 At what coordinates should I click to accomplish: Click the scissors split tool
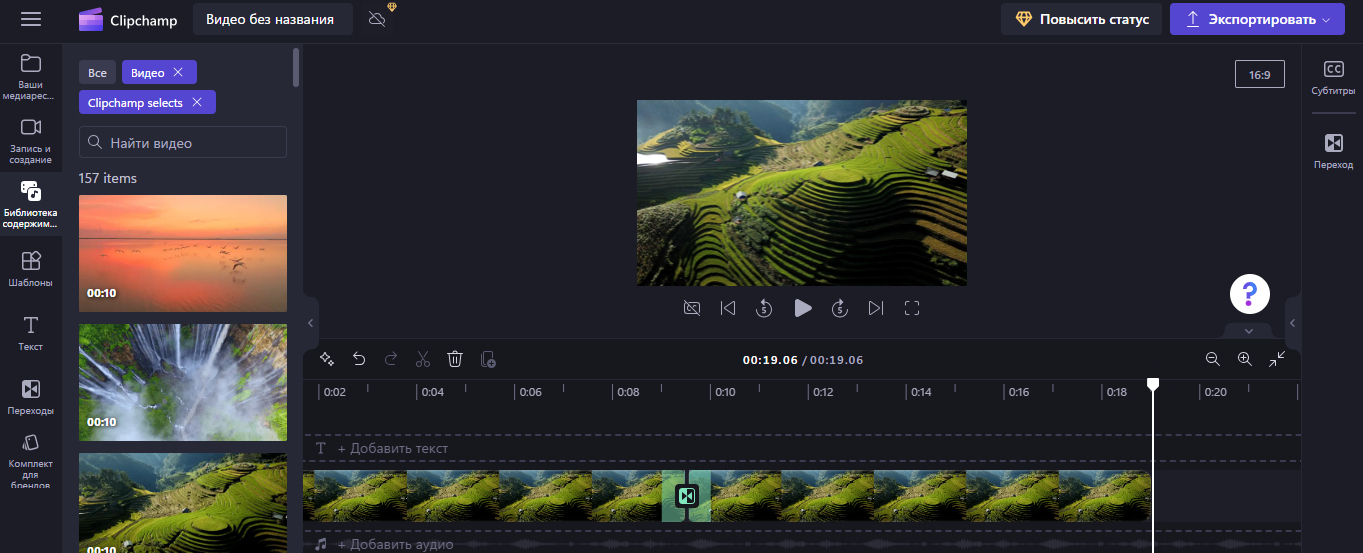423,359
